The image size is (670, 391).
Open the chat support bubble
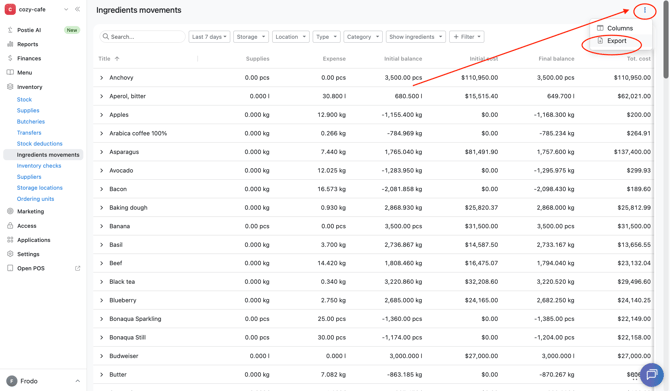[x=652, y=374]
